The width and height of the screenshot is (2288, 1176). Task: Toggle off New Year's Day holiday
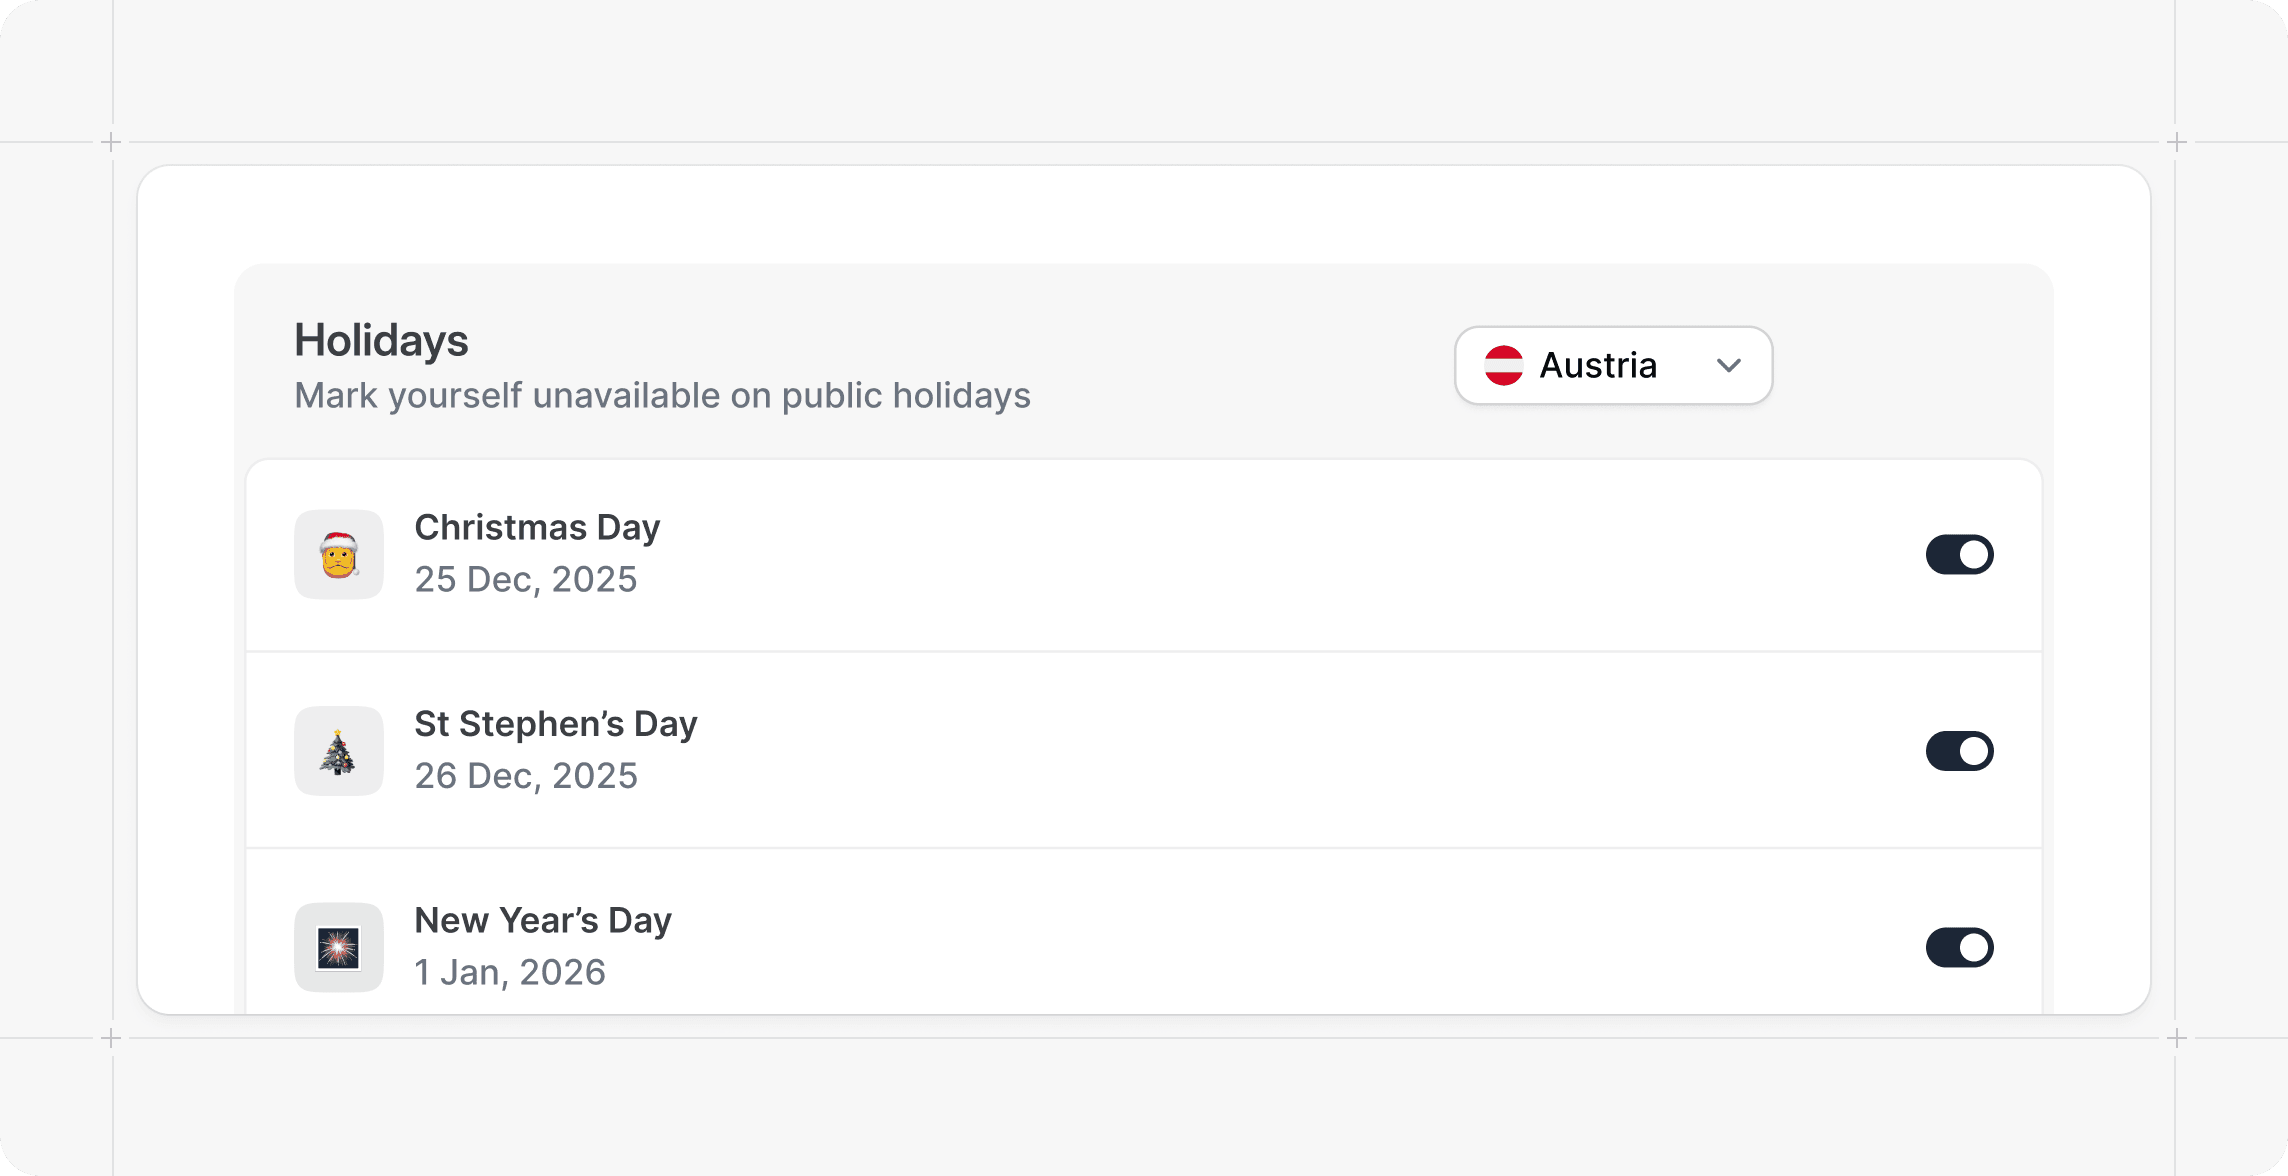click(1959, 947)
